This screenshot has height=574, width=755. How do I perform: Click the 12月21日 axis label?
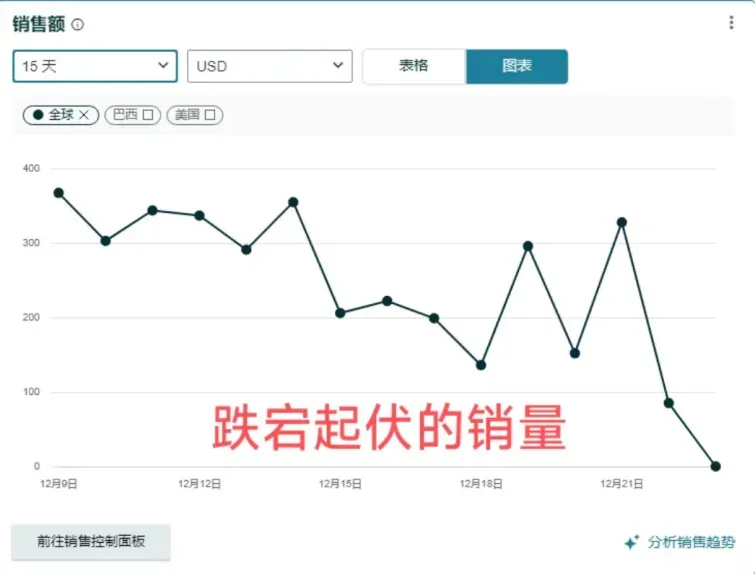[622, 484]
